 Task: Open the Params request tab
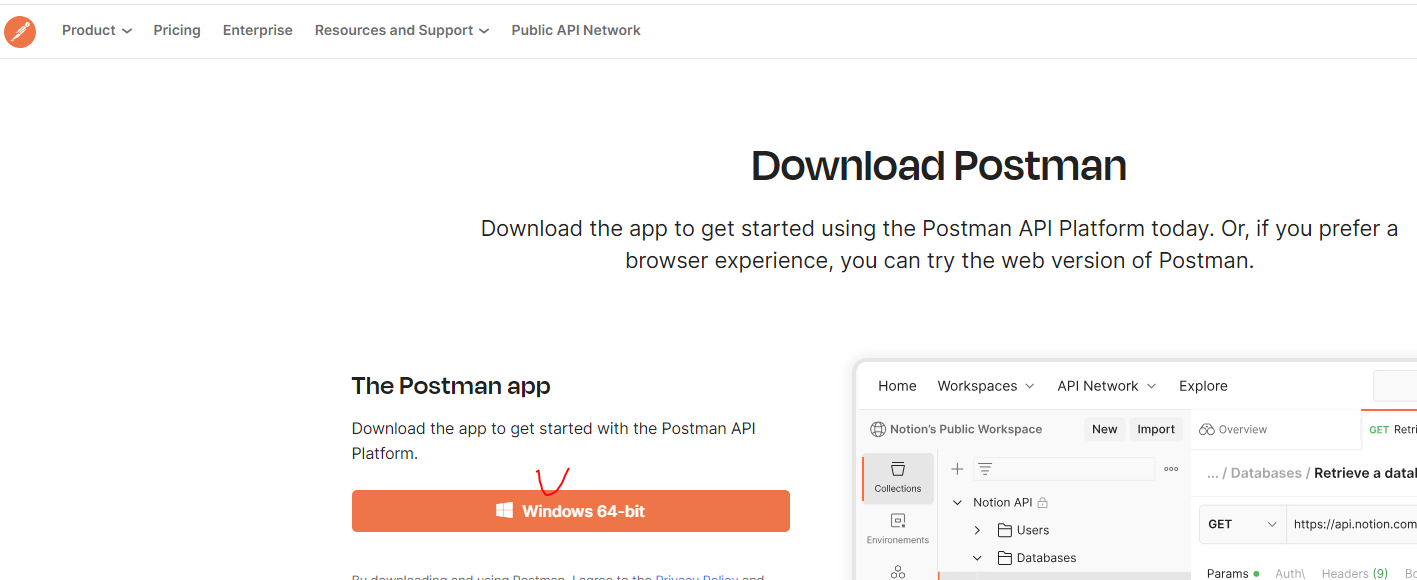pos(1233,573)
